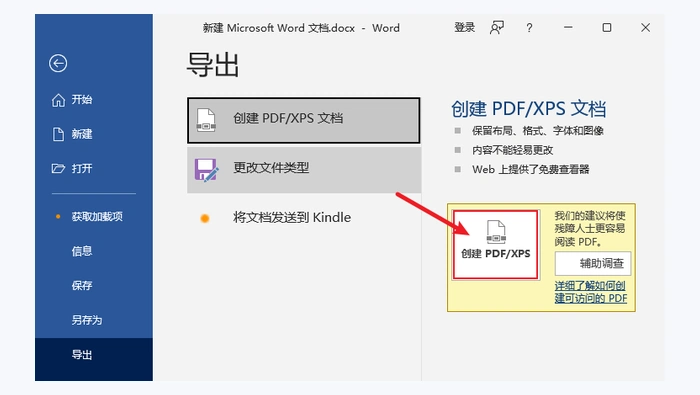The image size is (700, 395).
Task: Click 登录 to sign in
Action: point(464,28)
